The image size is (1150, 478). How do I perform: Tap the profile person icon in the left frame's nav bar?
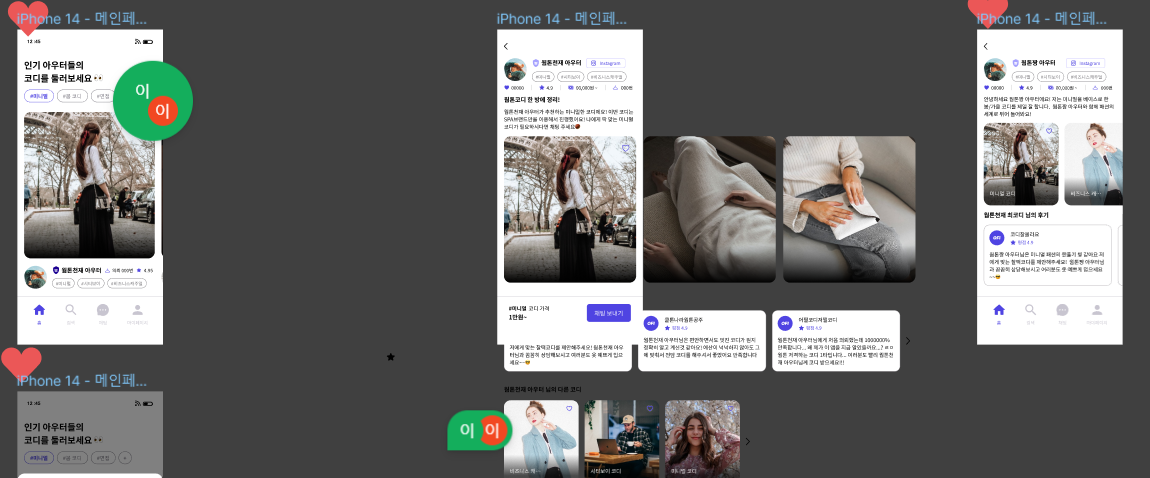[137, 310]
